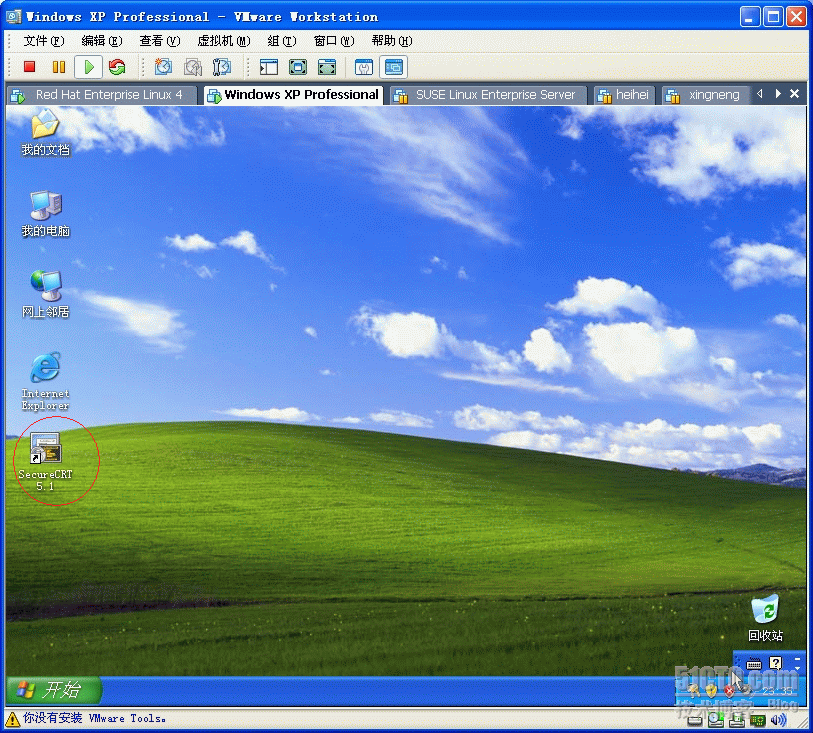The image size is (813, 733).
Task: Click the grayed Revert to snapshot icon
Action: (x=193, y=67)
